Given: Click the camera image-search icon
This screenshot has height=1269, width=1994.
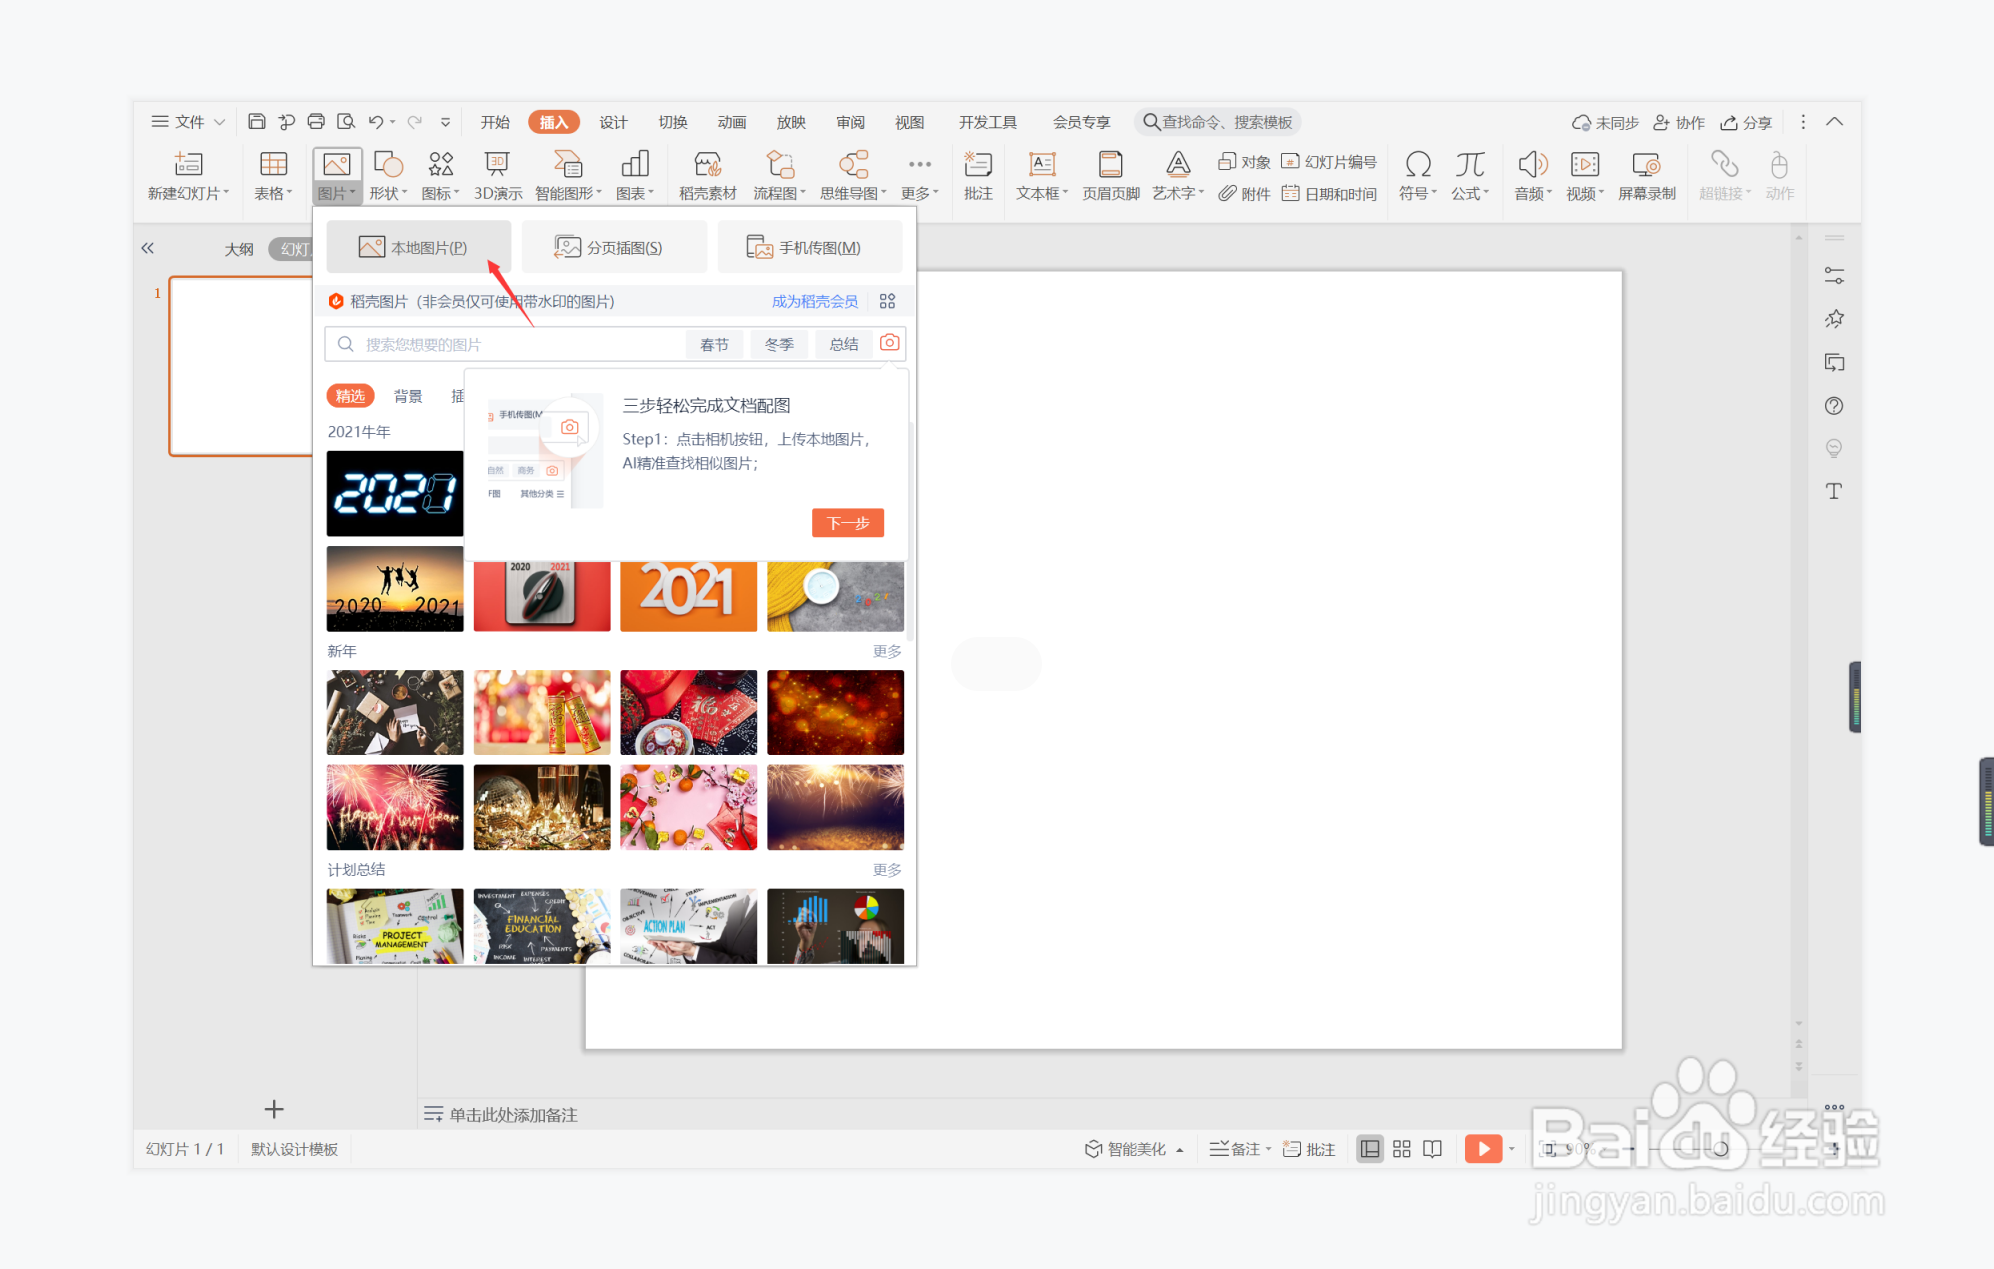Looking at the screenshot, I should pos(889,343).
